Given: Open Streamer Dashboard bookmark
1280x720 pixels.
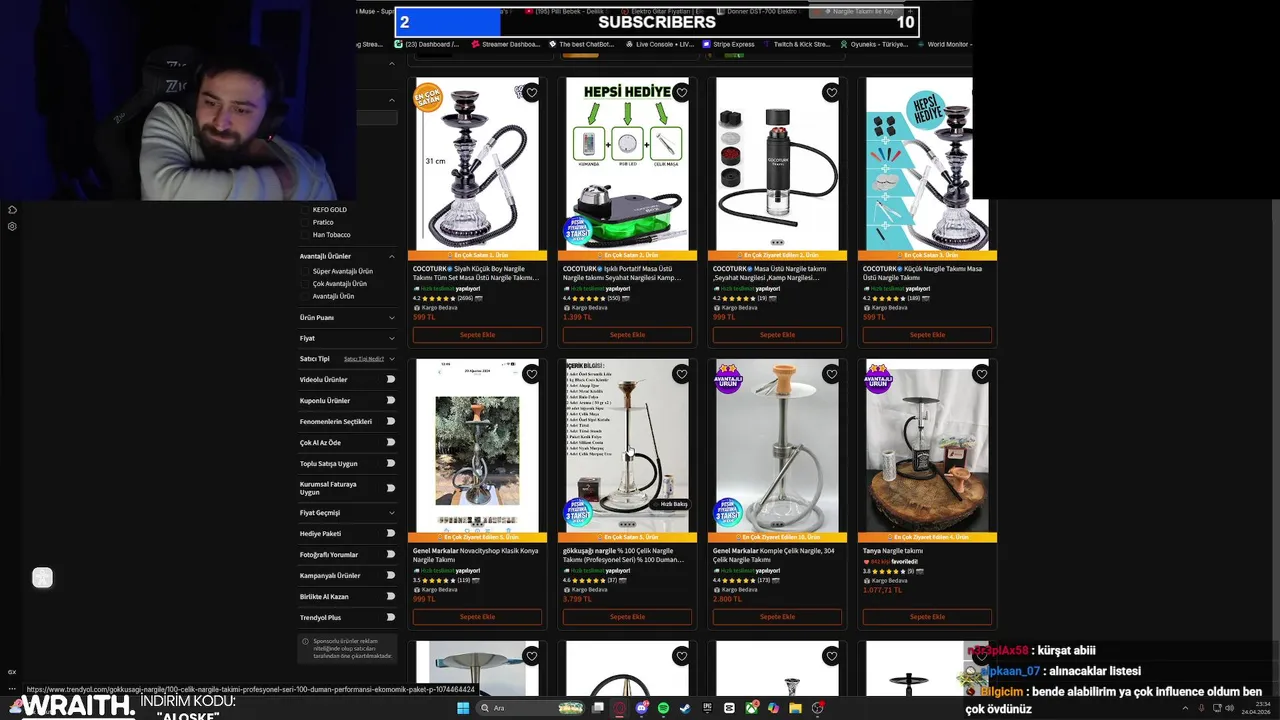Looking at the screenshot, I should tap(506, 44).
